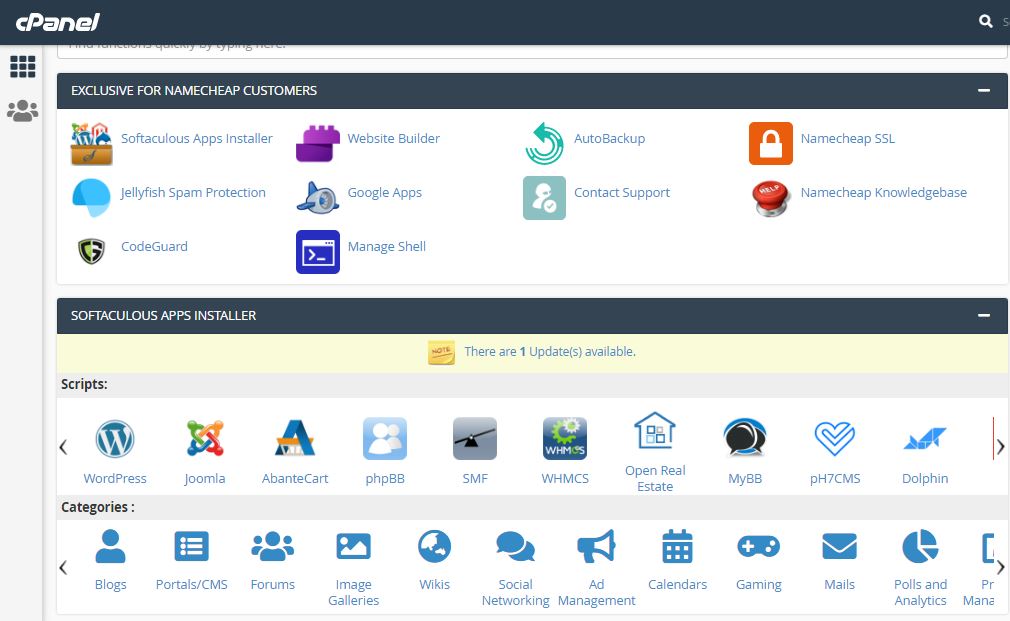Click the sidebar User Manager people icon
1010x621 pixels.
tap(23, 111)
